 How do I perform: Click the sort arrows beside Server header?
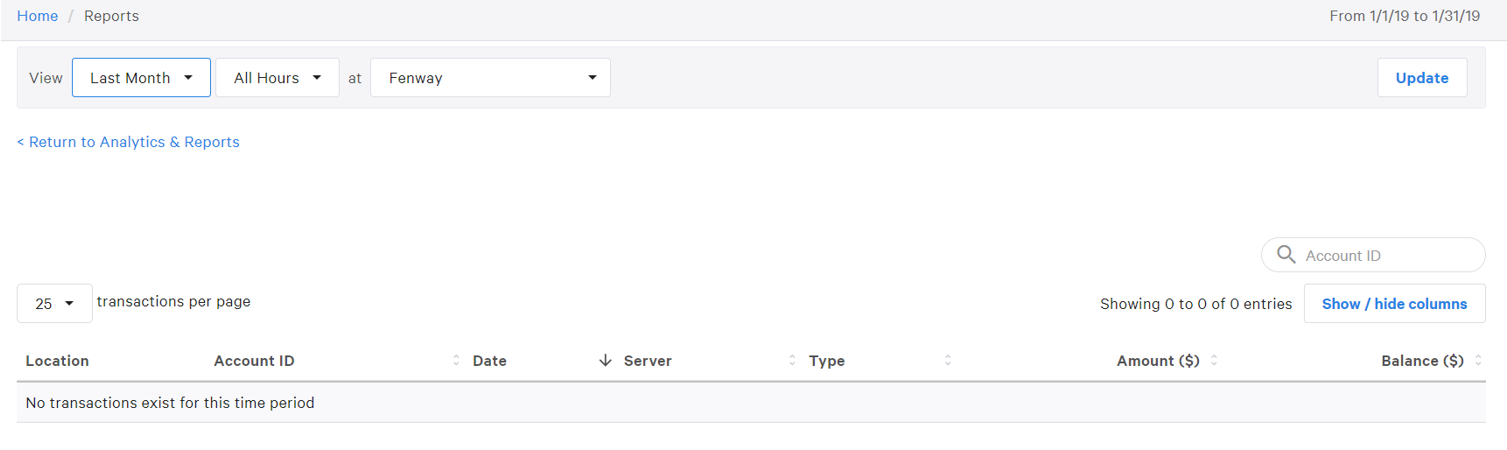(x=792, y=361)
